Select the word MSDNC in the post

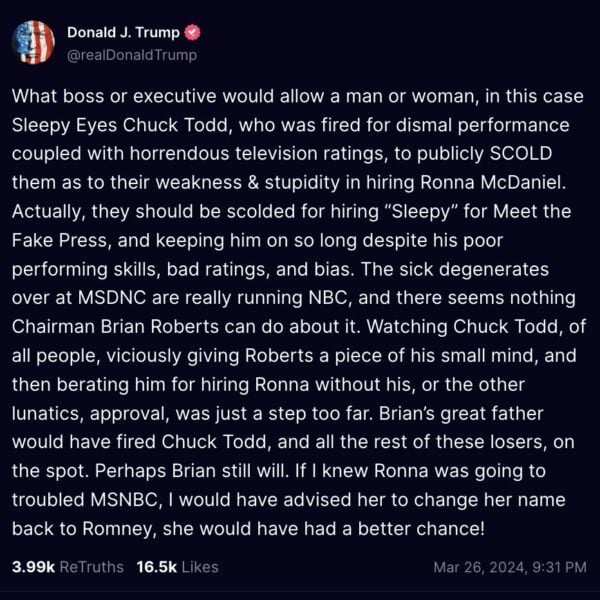pos(112,298)
